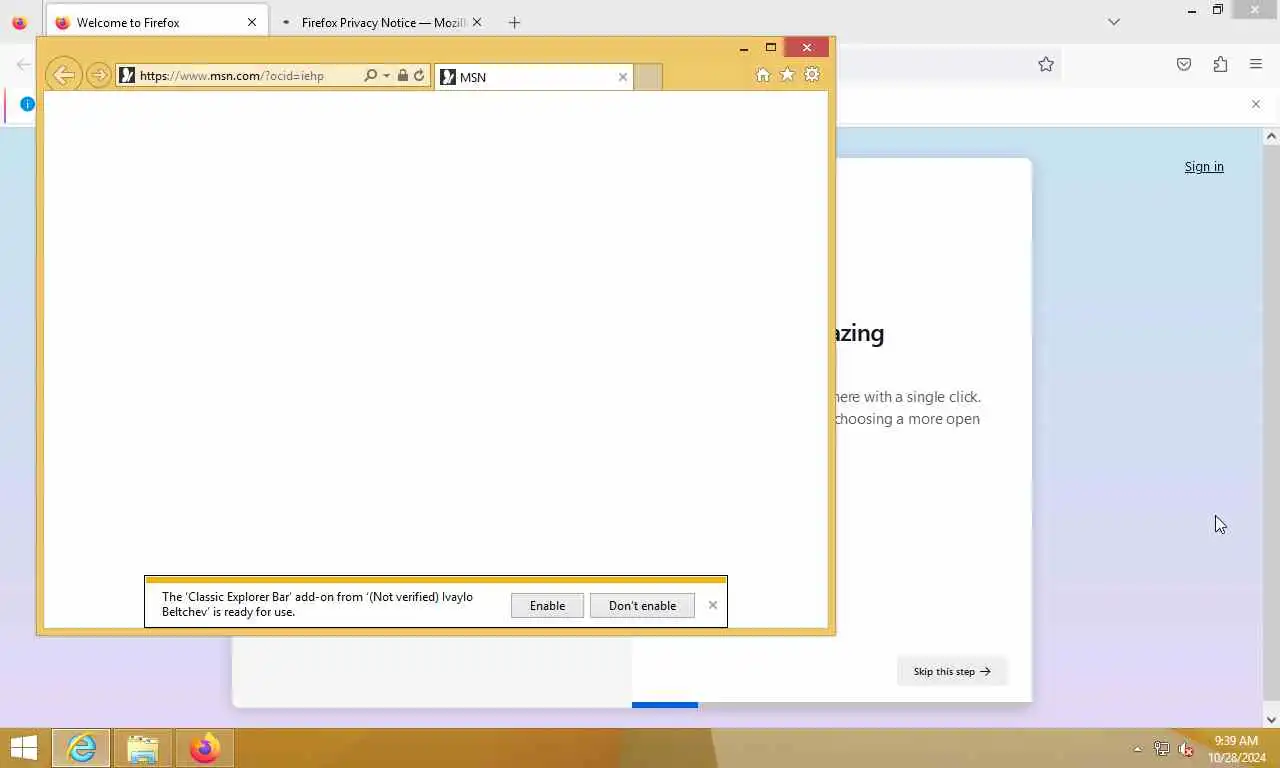This screenshot has height=768, width=1280.
Task: Expand the IE address bar dropdown arrow
Action: coord(386,75)
